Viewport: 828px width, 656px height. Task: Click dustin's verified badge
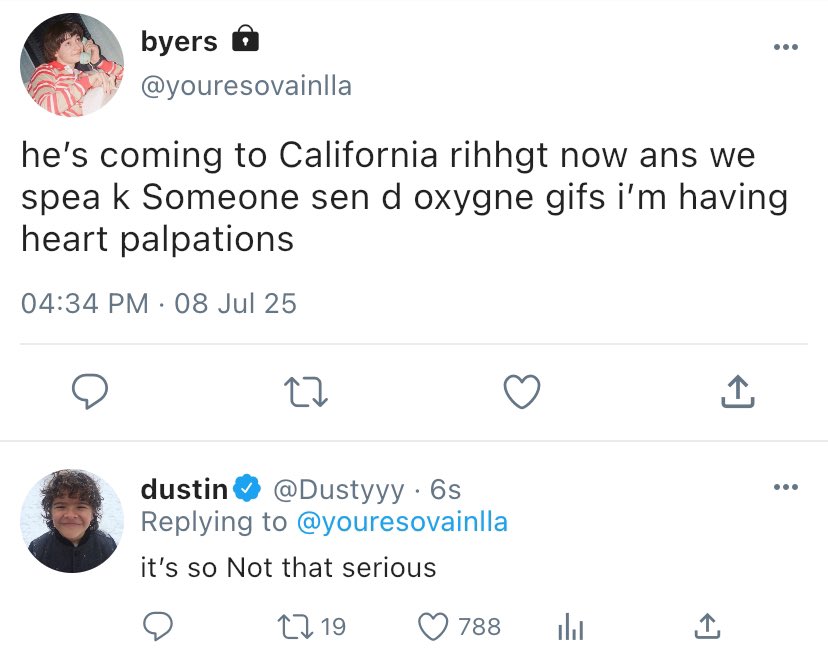[x=248, y=489]
